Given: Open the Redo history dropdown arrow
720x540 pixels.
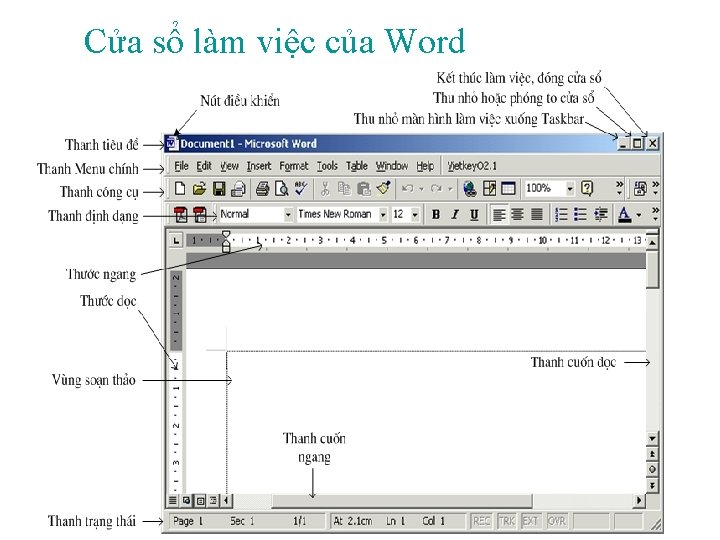Looking at the screenshot, I should click(450, 189).
